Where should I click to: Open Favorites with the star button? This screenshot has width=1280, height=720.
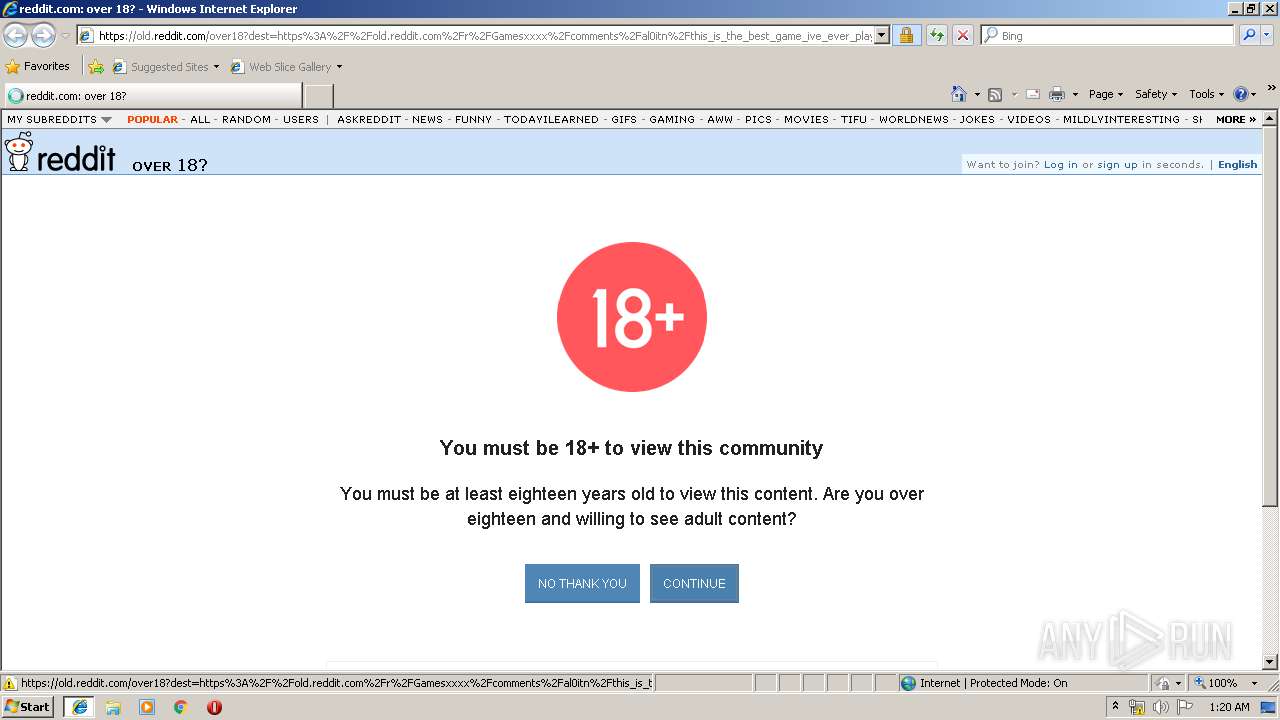click(38, 67)
